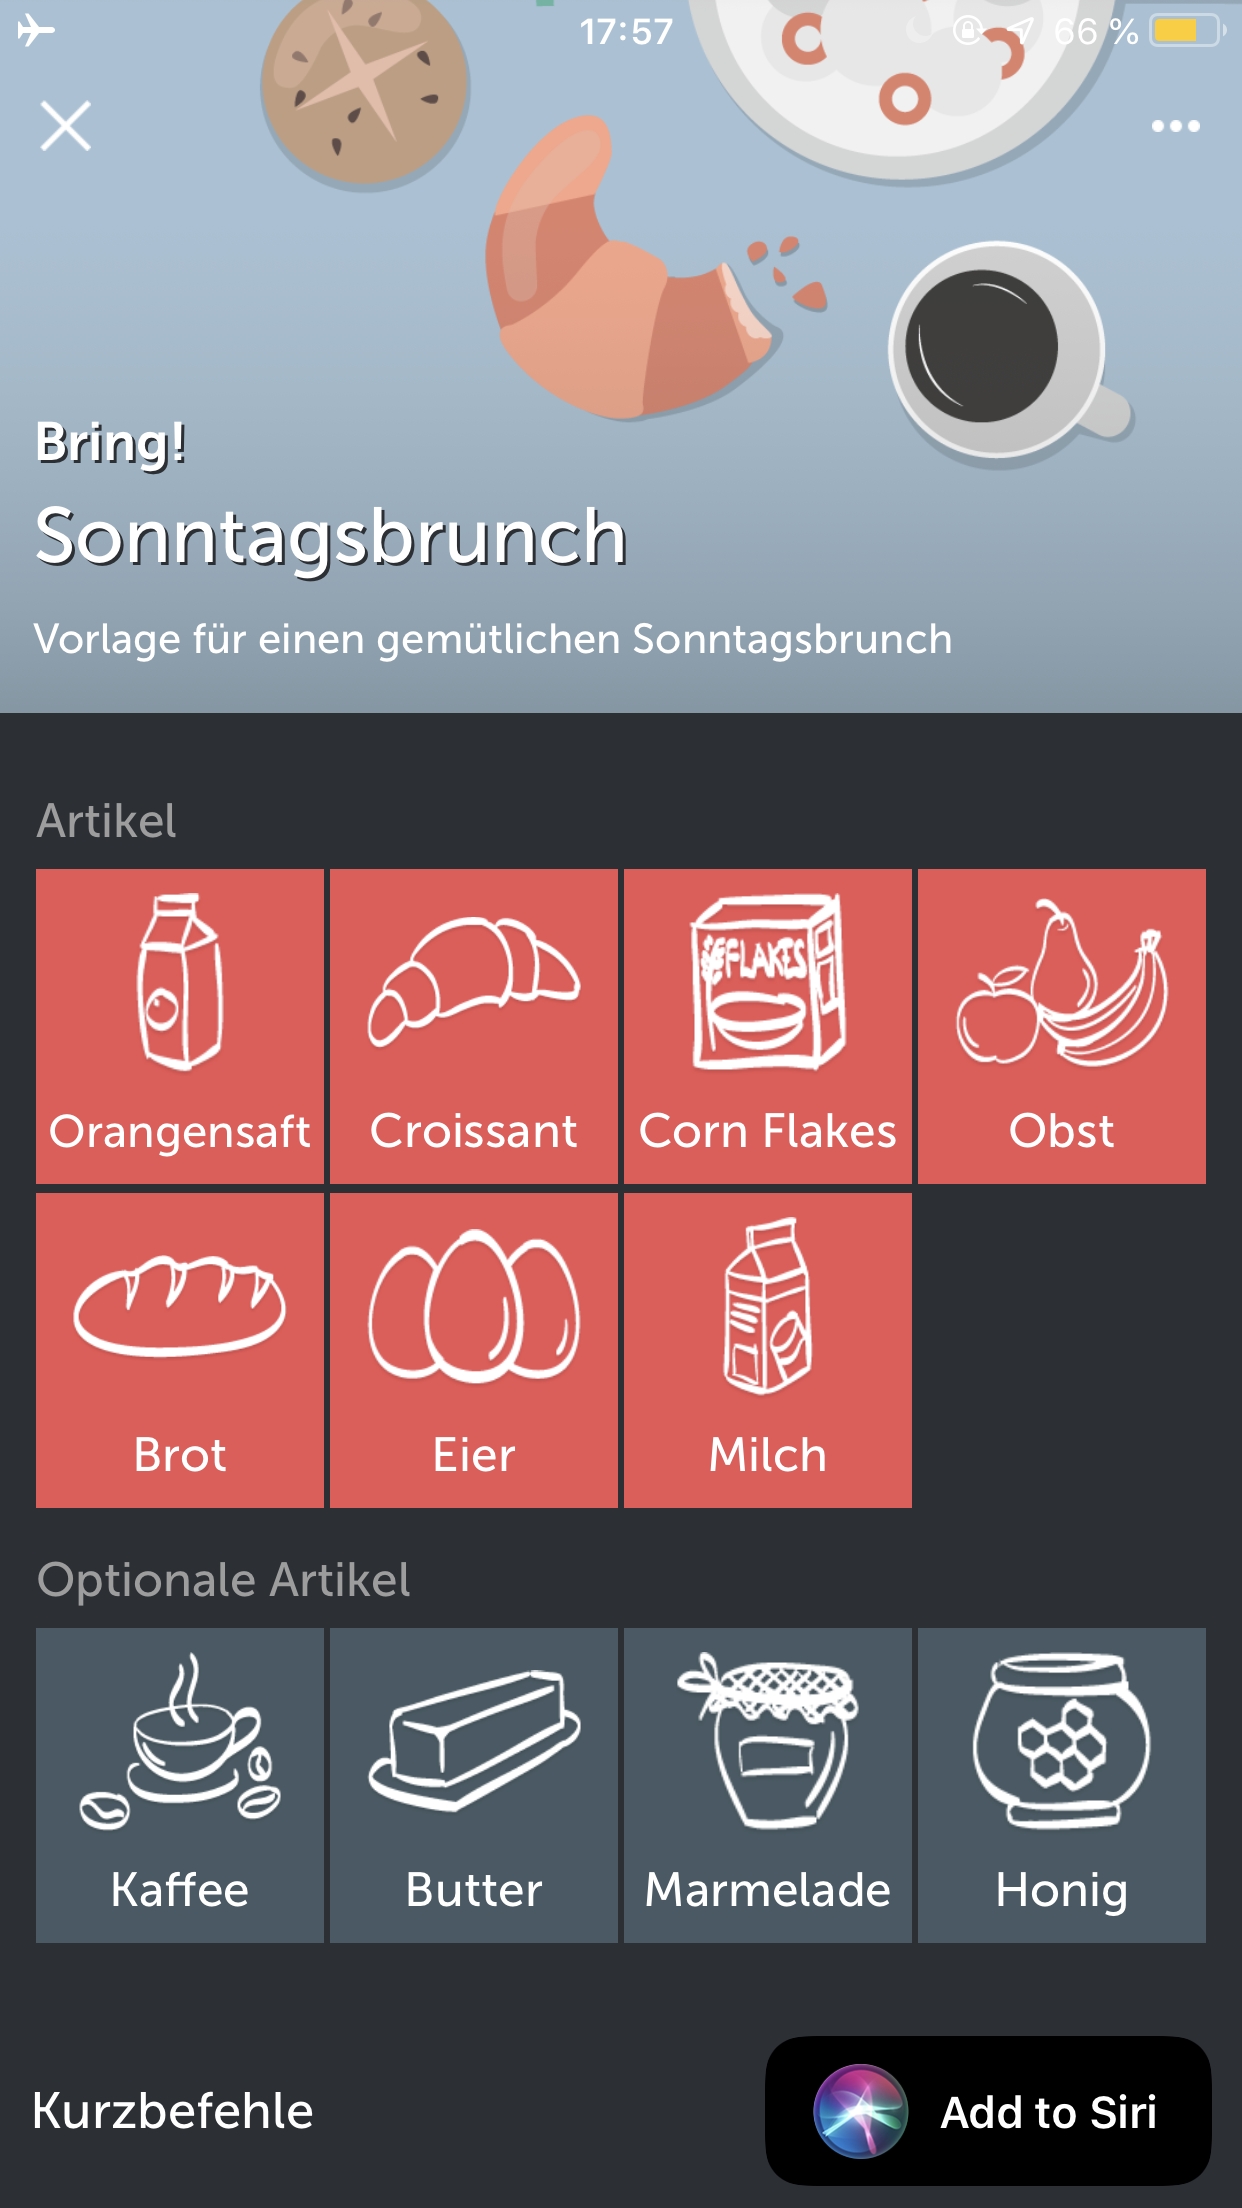Tap the Bring! brand label
The image size is (1242, 2208).
point(111,442)
